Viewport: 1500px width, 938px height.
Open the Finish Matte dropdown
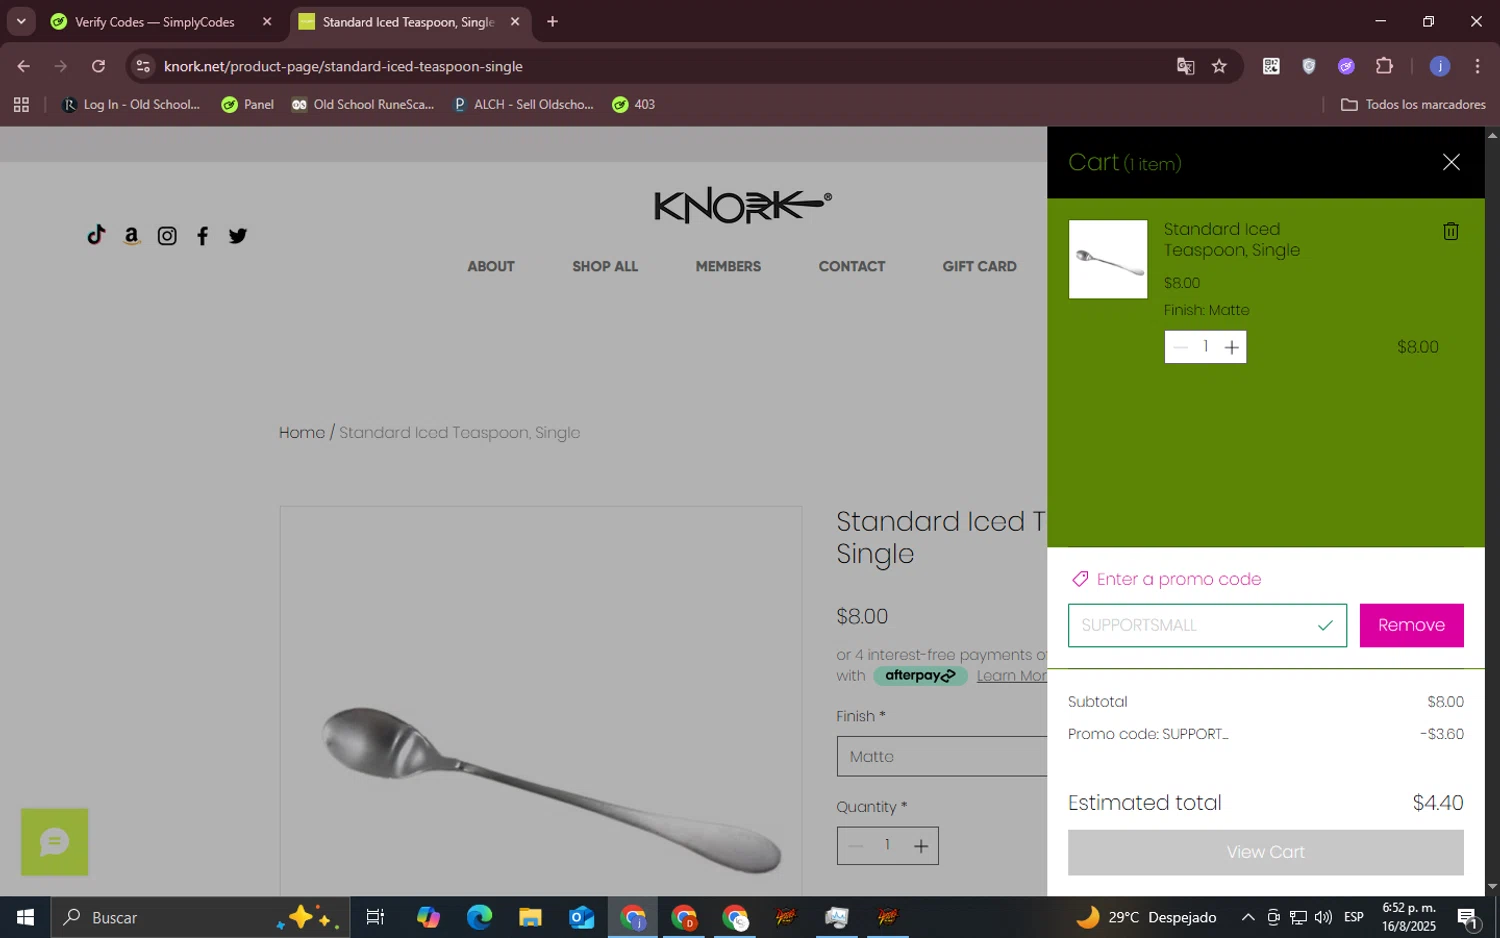tap(942, 756)
